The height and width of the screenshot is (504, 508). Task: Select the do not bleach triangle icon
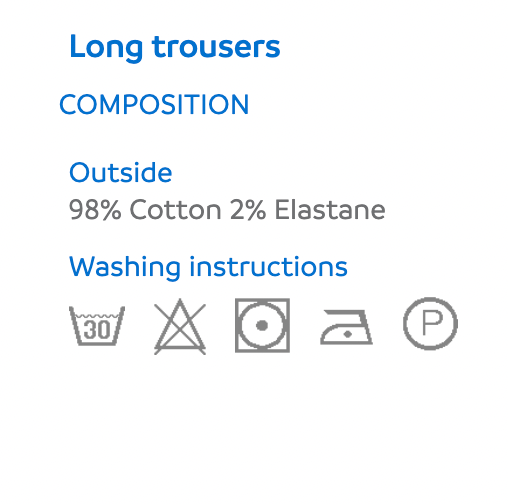[180, 326]
